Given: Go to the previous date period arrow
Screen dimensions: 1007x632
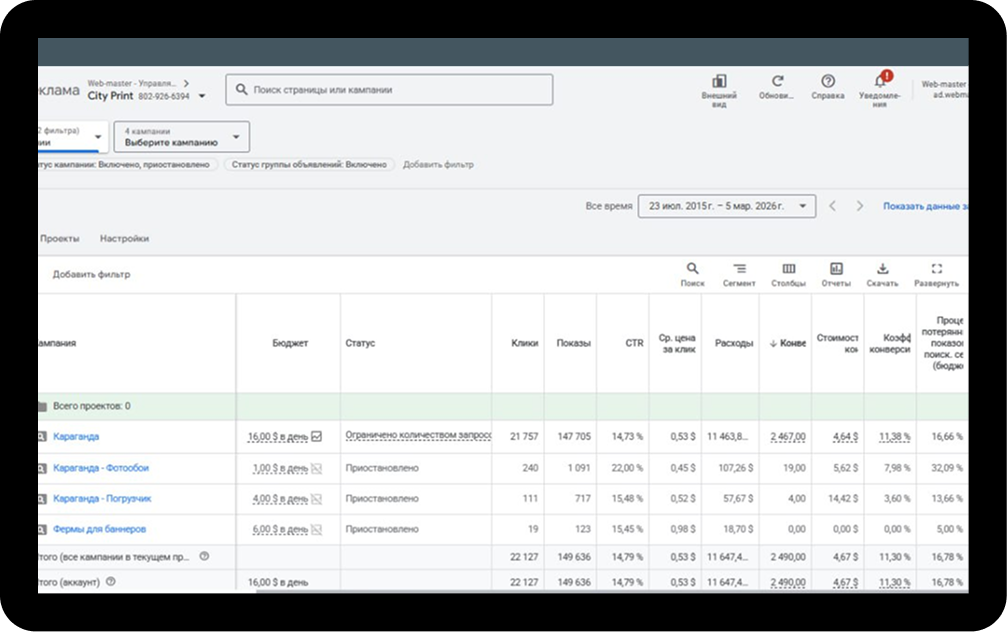Looking at the screenshot, I should pyautogui.click(x=832, y=206).
